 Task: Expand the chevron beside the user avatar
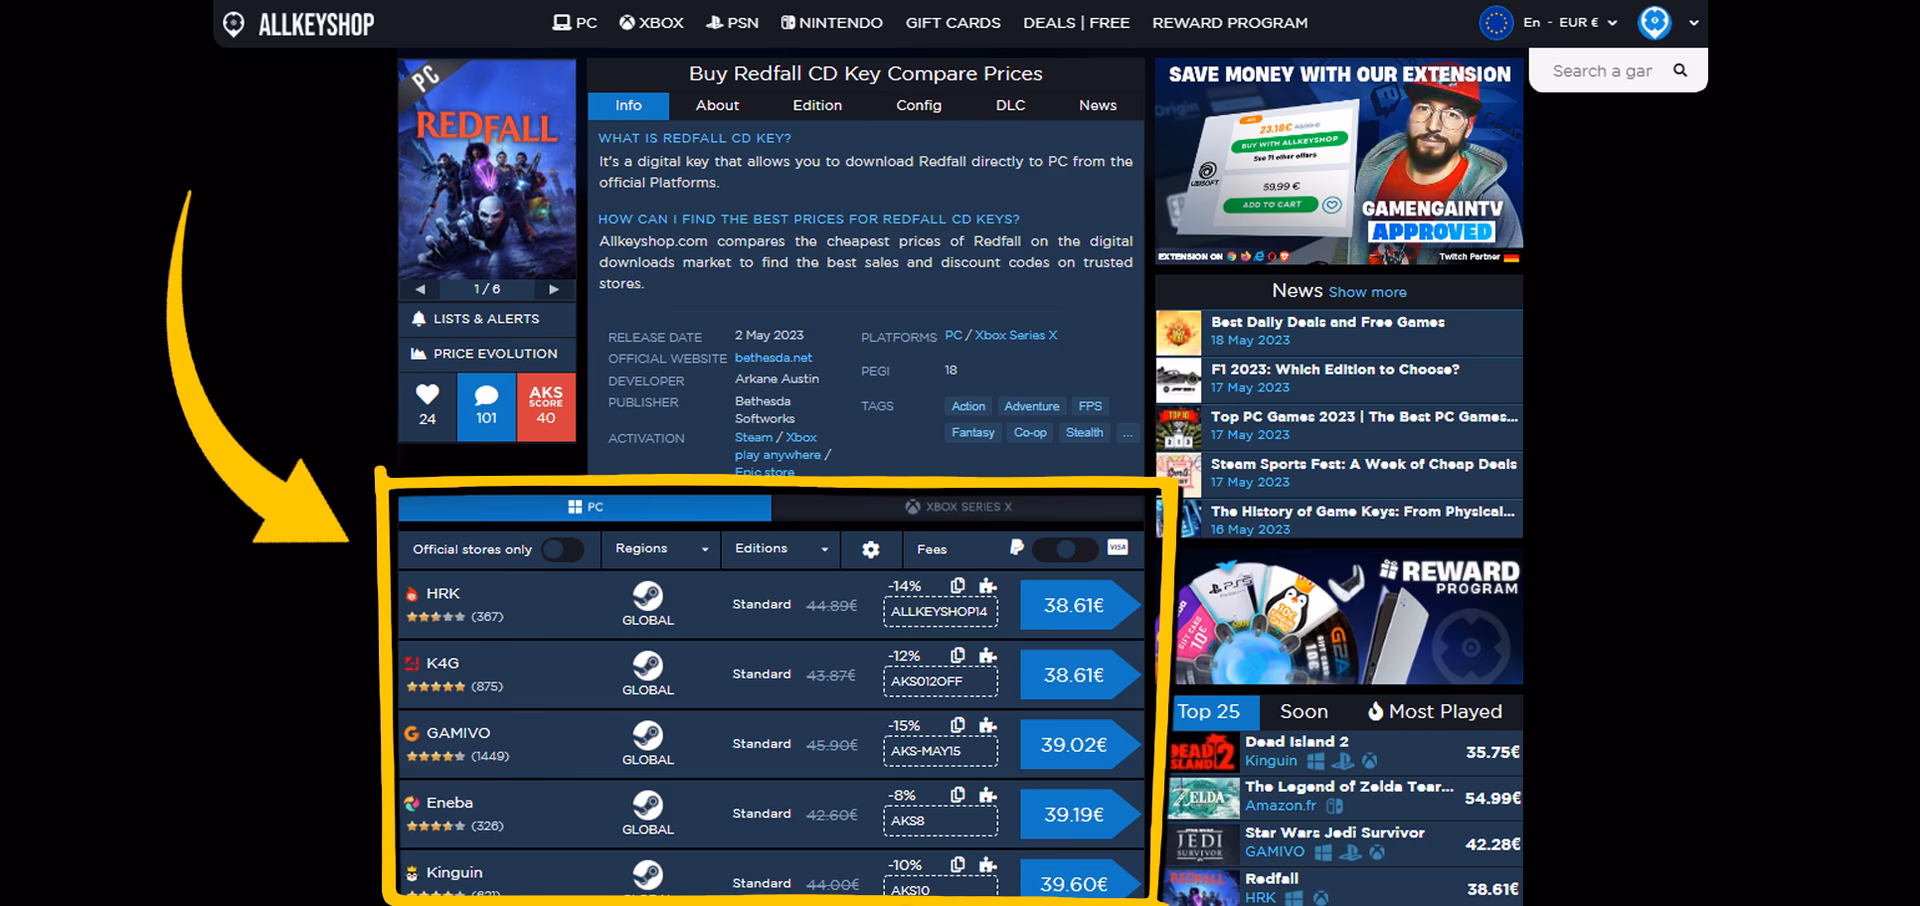(1694, 23)
